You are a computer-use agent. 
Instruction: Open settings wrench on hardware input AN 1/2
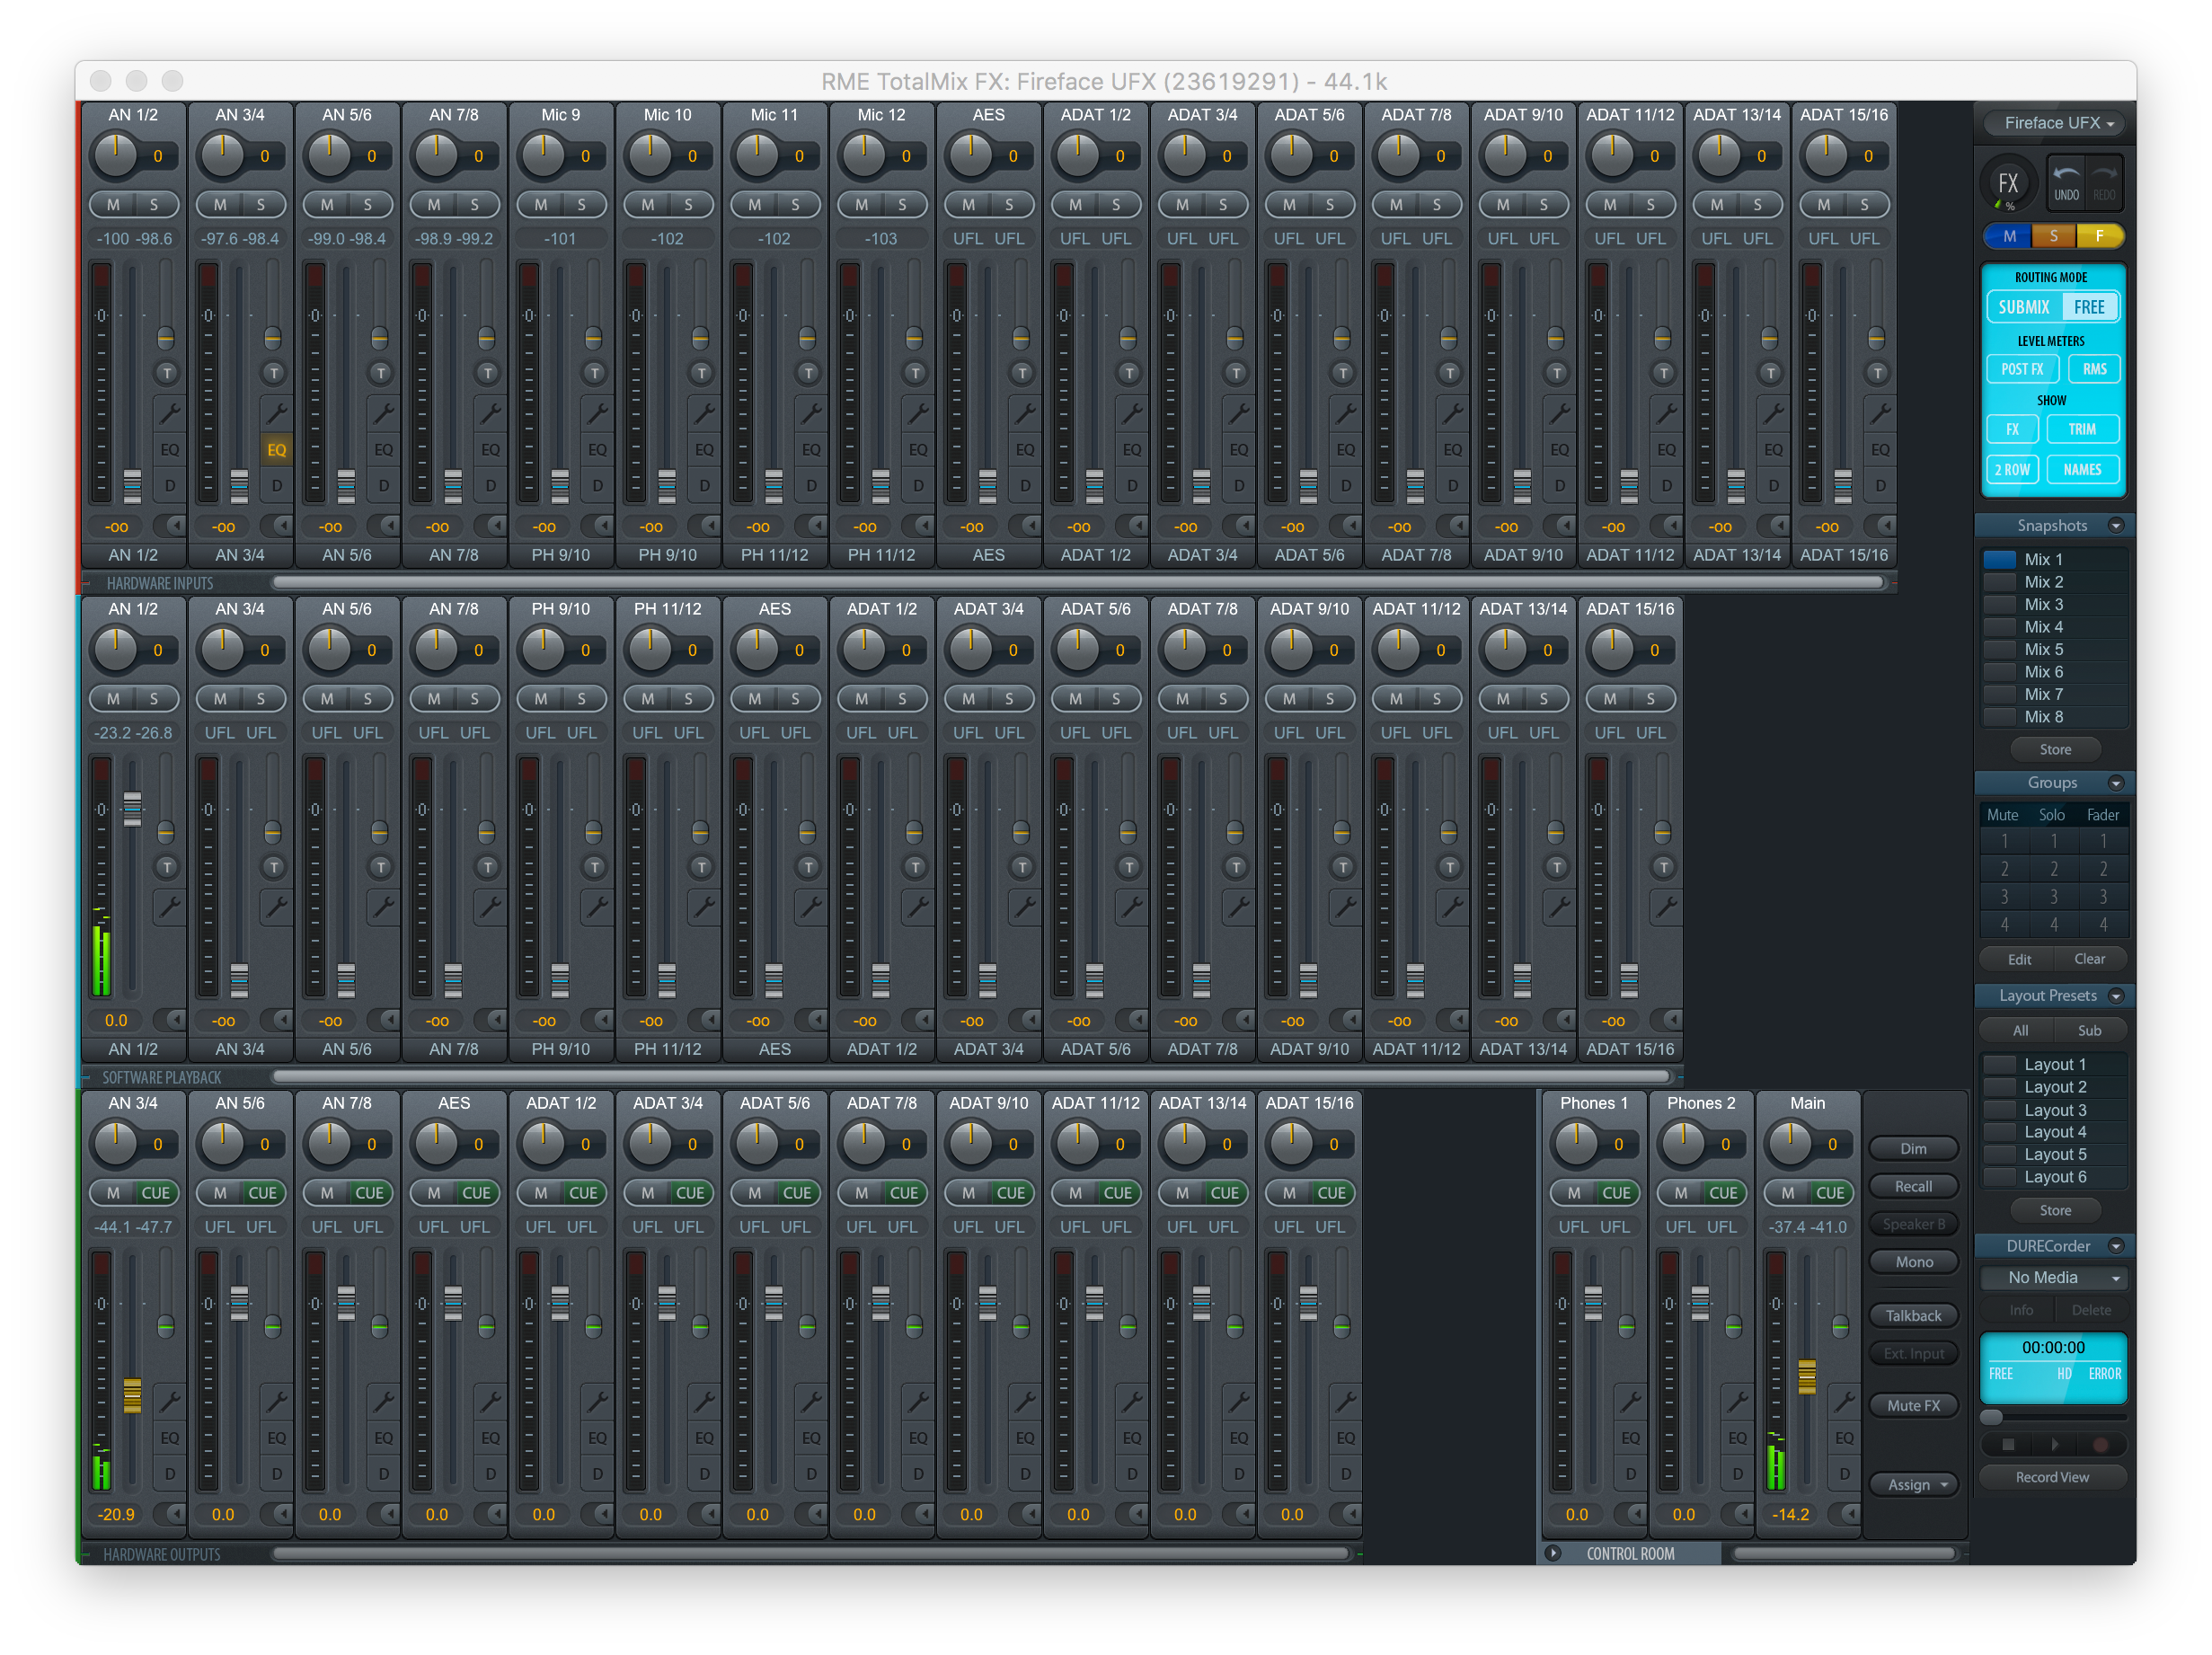(169, 412)
